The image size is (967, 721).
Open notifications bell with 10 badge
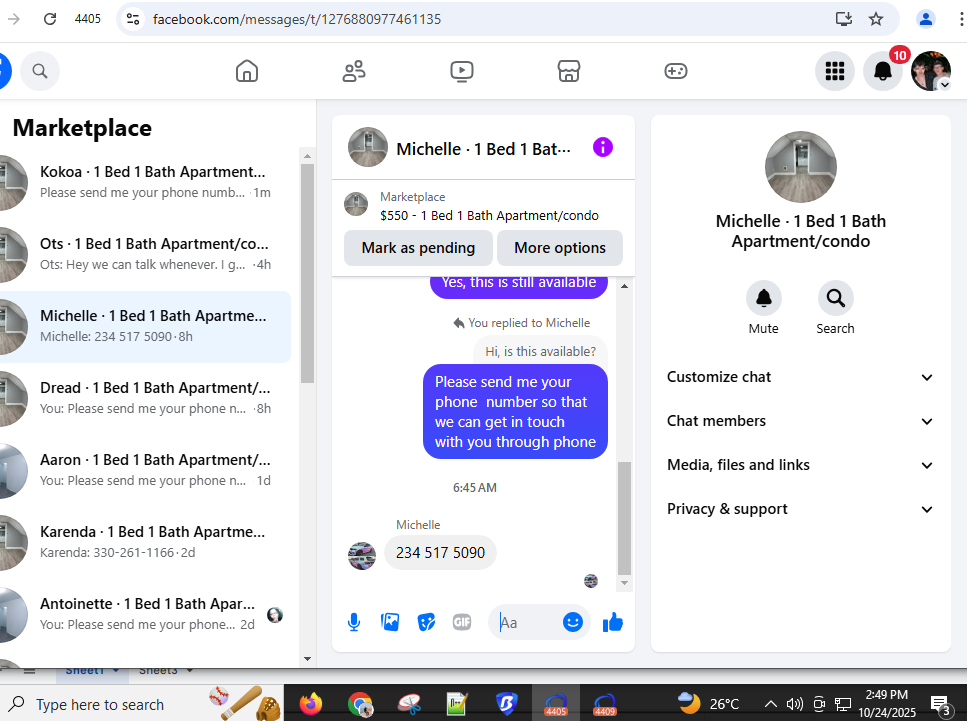(883, 71)
